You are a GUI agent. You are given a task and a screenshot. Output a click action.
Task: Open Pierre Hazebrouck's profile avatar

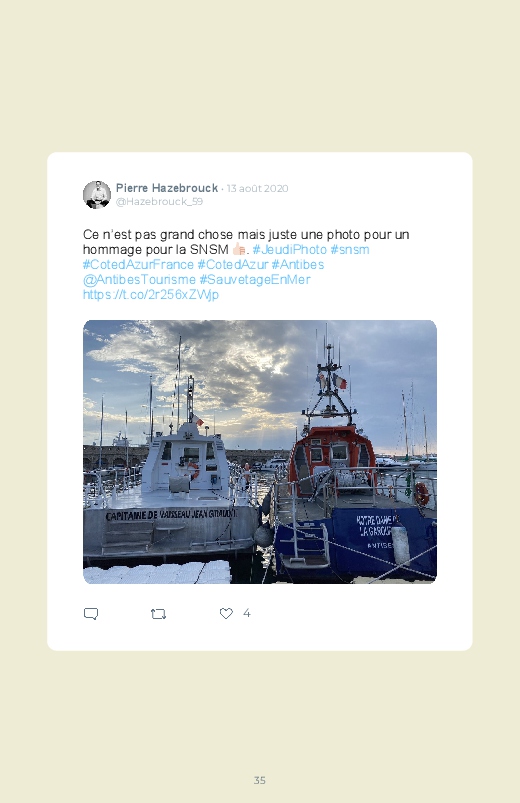pos(97,195)
